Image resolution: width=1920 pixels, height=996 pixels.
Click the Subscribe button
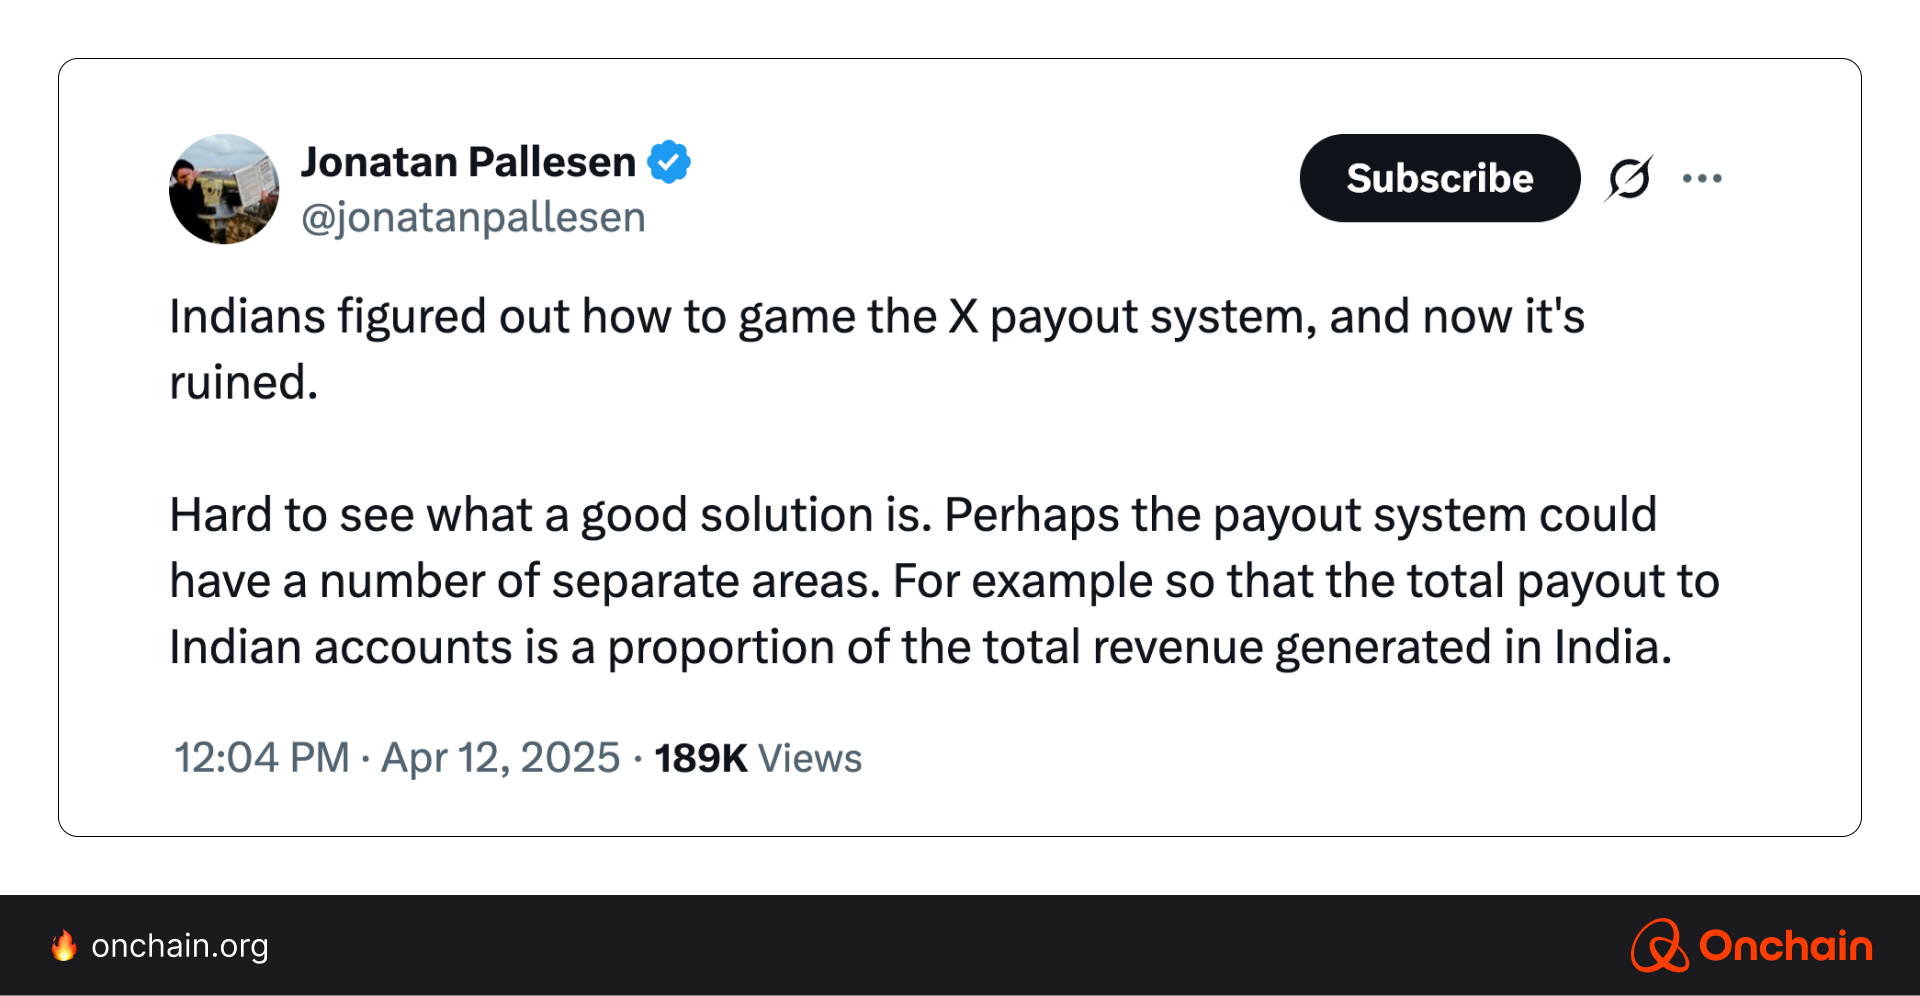coord(1440,178)
